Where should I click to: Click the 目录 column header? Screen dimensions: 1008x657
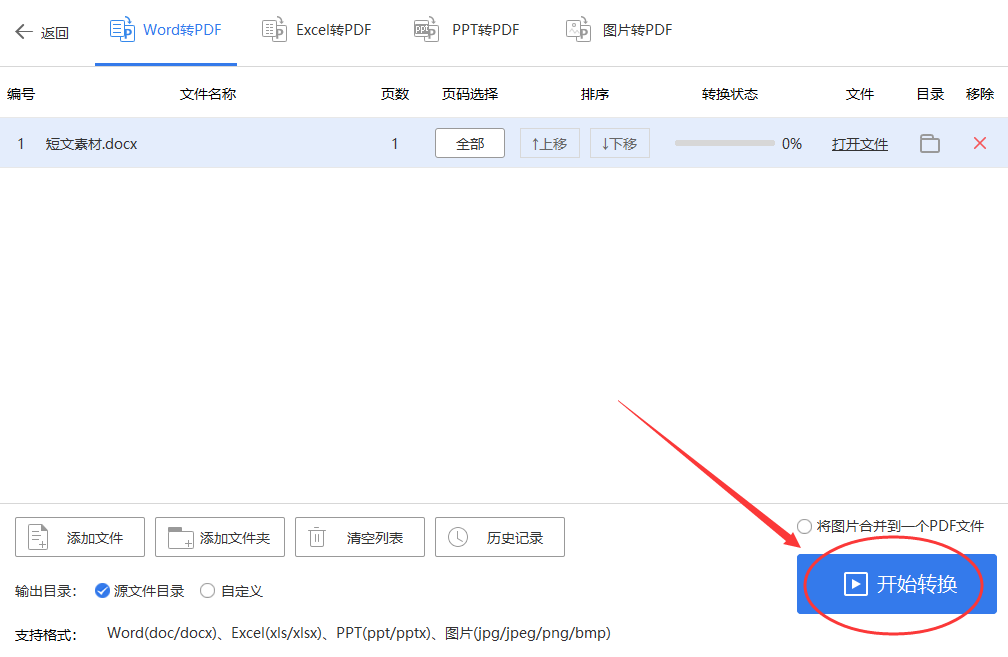[930, 94]
